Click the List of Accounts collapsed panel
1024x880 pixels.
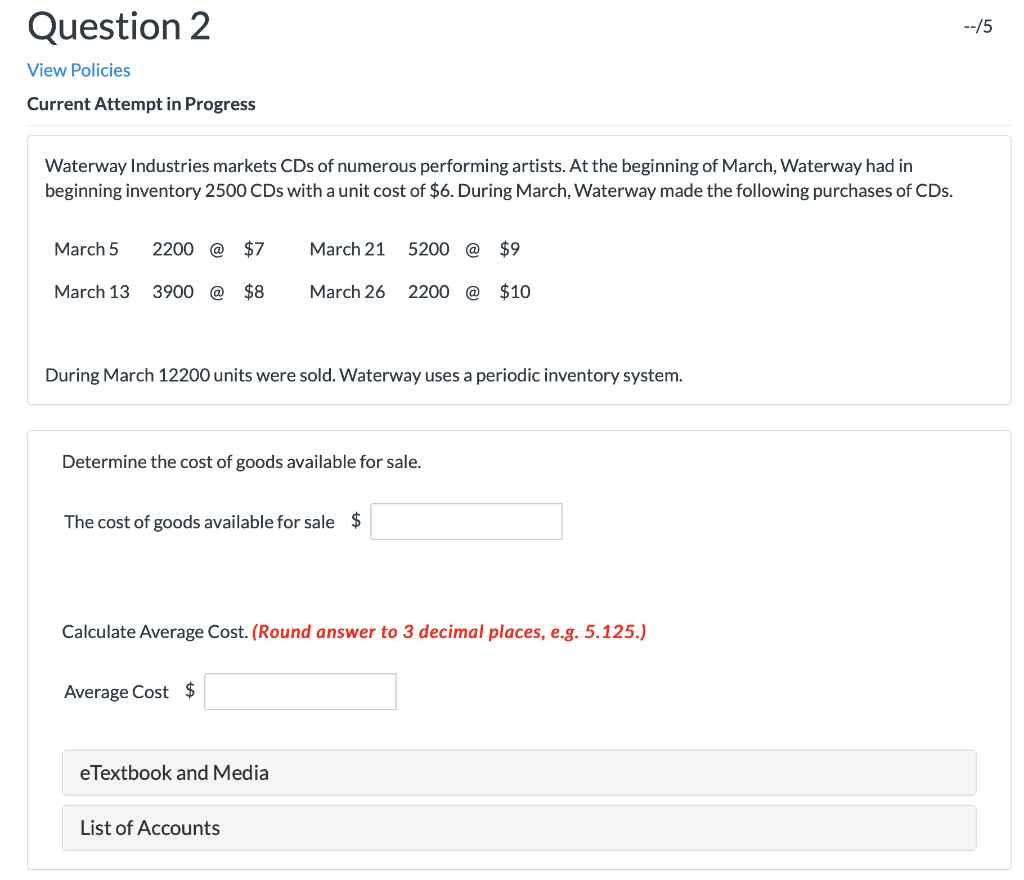pos(519,827)
